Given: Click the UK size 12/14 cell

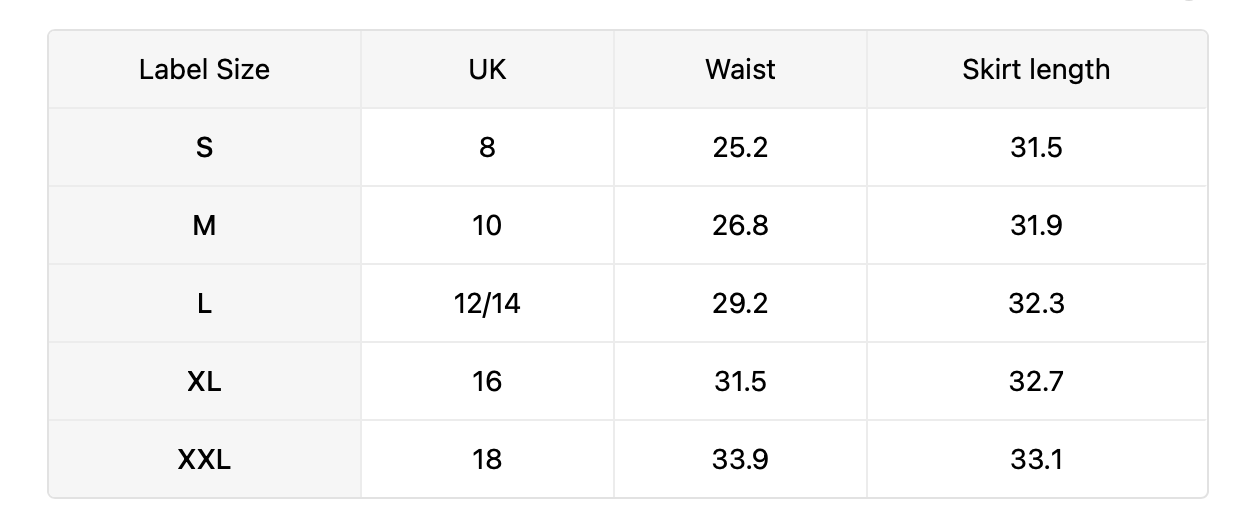Looking at the screenshot, I should (487, 303).
